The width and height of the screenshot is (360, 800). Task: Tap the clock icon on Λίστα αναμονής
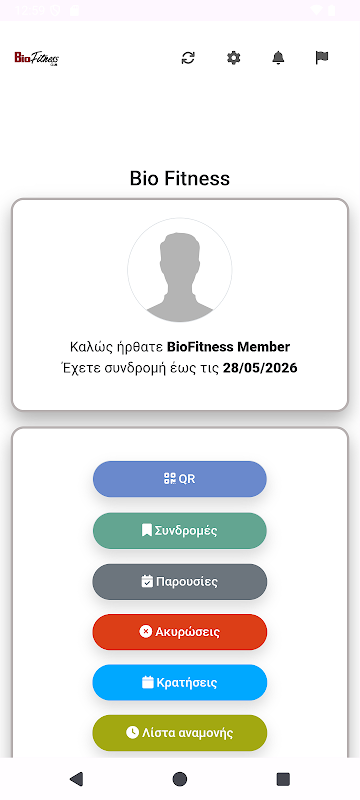pyautogui.click(x=132, y=733)
